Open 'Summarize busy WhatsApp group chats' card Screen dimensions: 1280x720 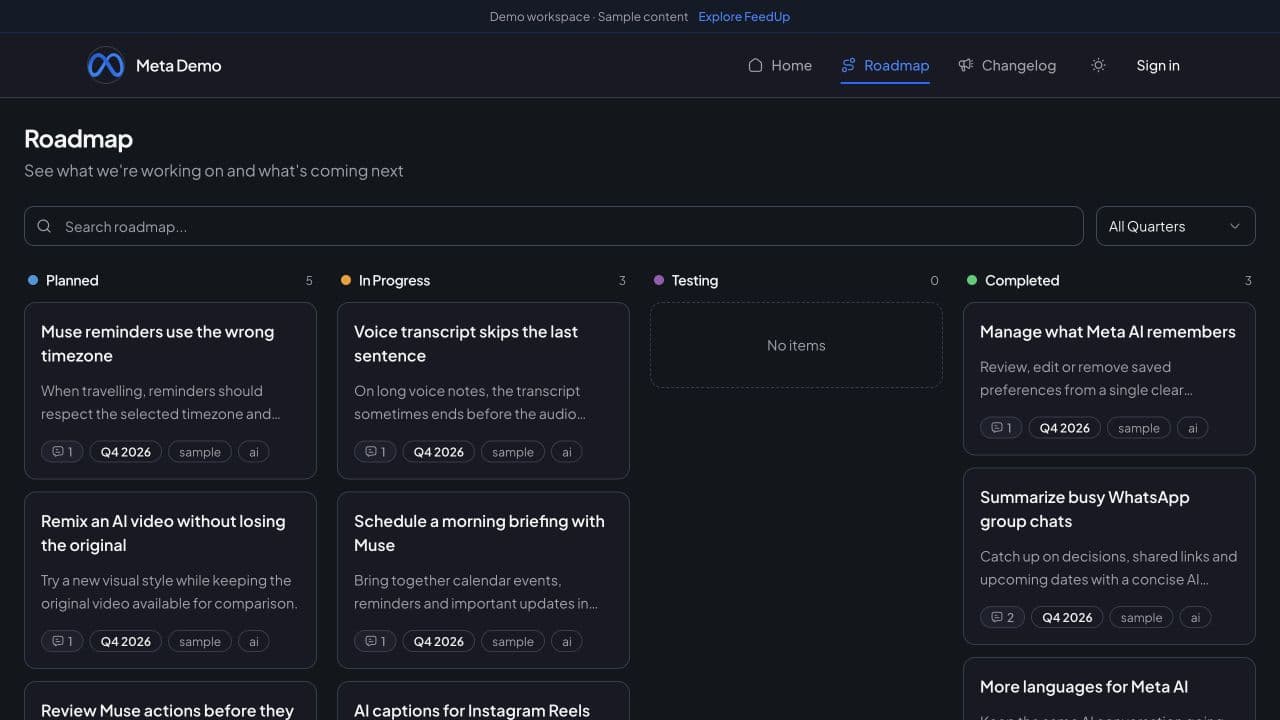[x=1109, y=556]
